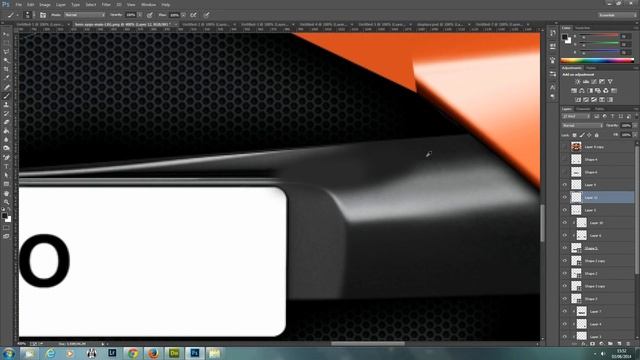
Task: Open the Opacity slider dropdown in options bar
Action: click(x=140, y=15)
